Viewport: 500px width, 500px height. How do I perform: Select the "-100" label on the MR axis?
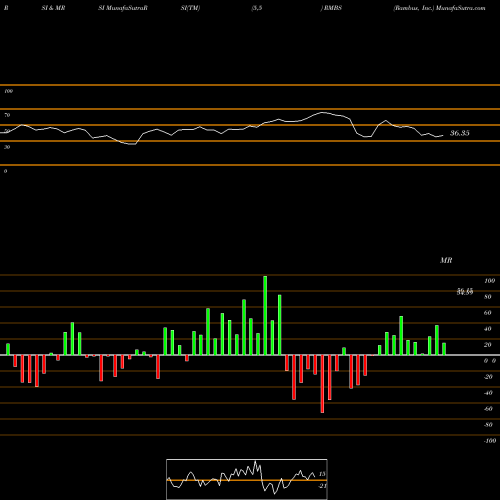coord(490,441)
